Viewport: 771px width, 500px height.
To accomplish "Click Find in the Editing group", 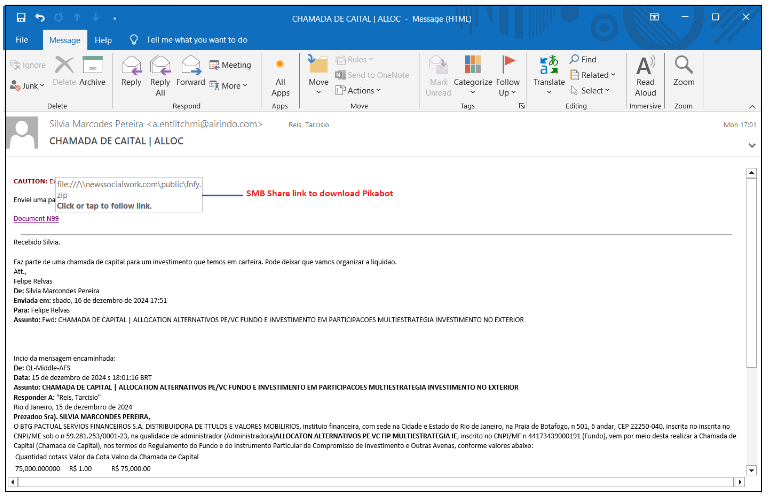I will coord(583,60).
